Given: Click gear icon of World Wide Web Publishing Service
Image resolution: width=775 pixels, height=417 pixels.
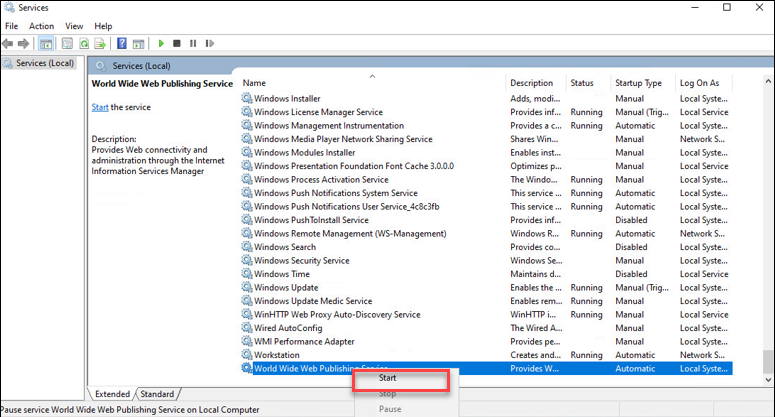Looking at the screenshot, I should coord(247,368).
